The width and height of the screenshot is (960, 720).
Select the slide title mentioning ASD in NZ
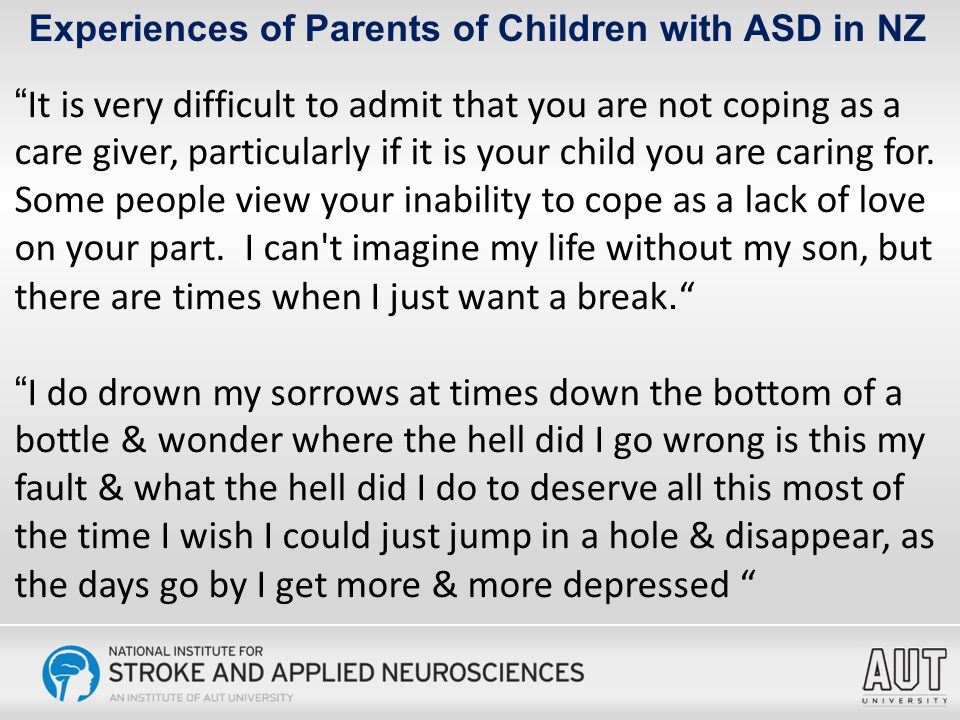[478, 28]
